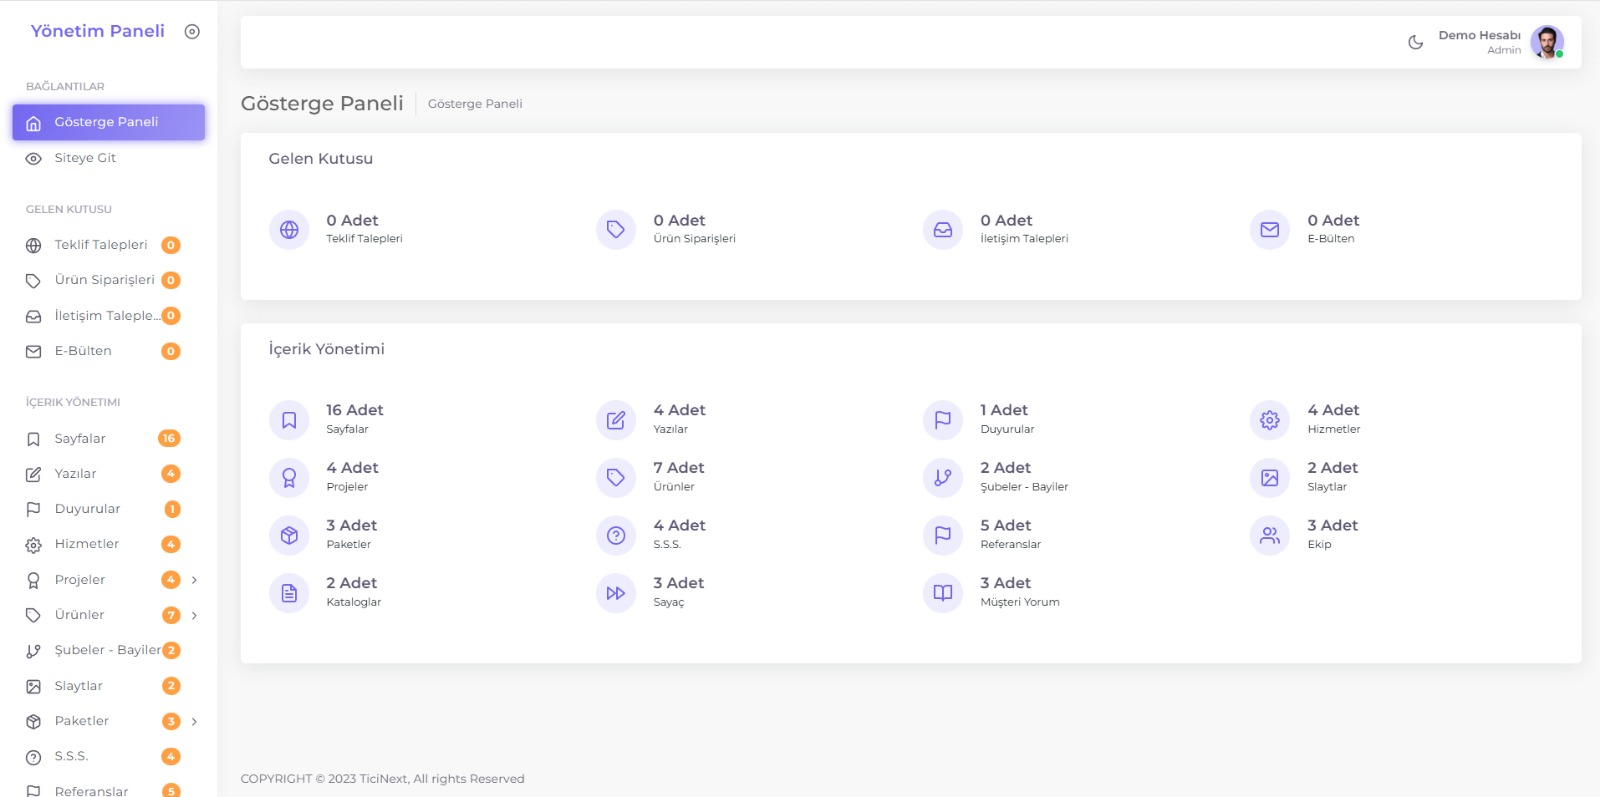
Task: Open Duyurular from the sidebar menu
Action: pyautogui.click(x=87, y=509)
